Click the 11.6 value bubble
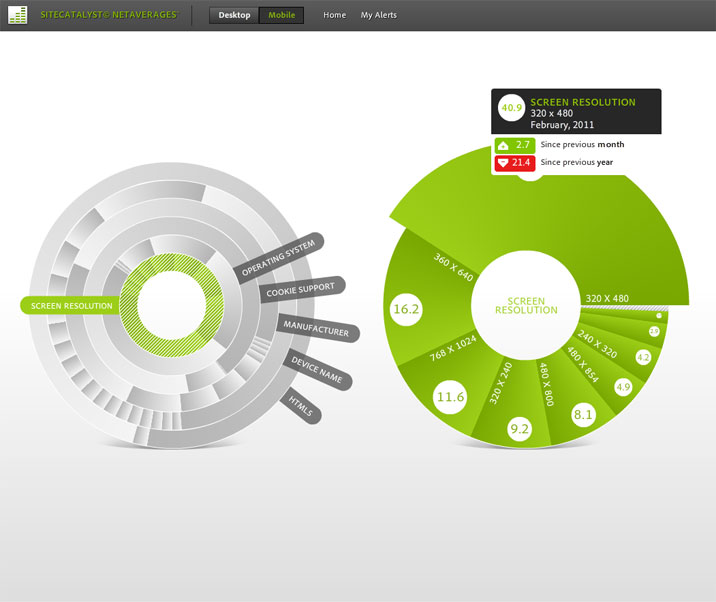 coord(450,397)
